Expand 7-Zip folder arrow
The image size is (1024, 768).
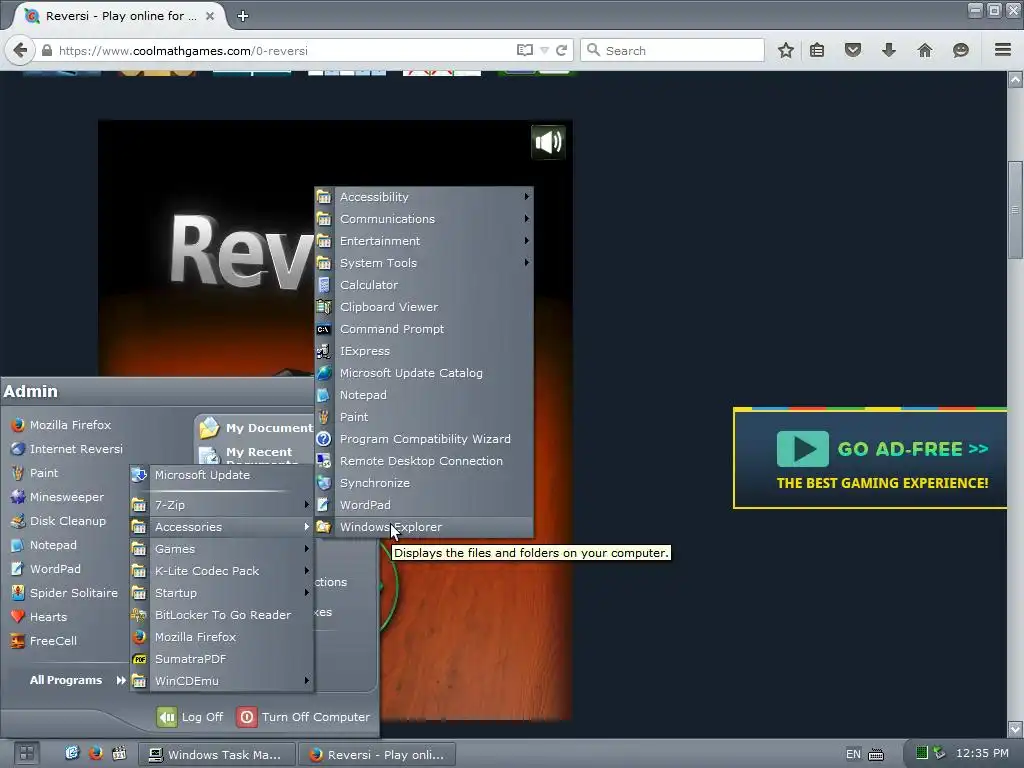tap(306, 504)
